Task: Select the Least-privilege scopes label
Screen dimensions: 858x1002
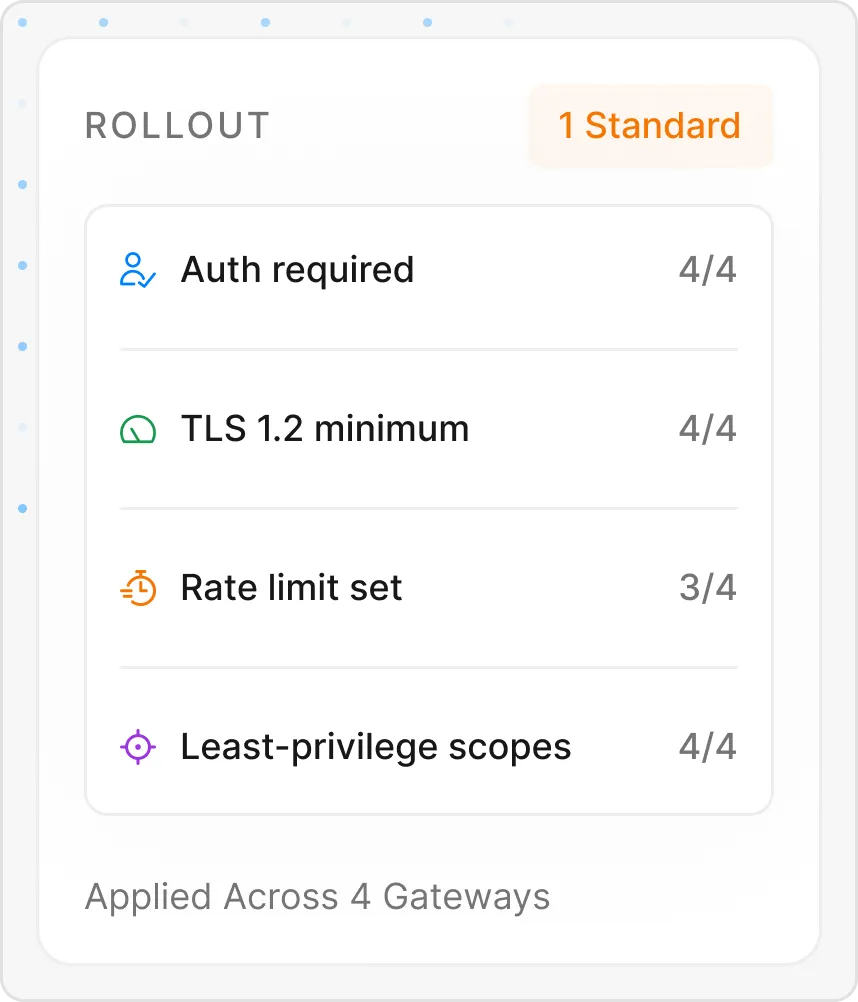Action: (x=376, y=747)
